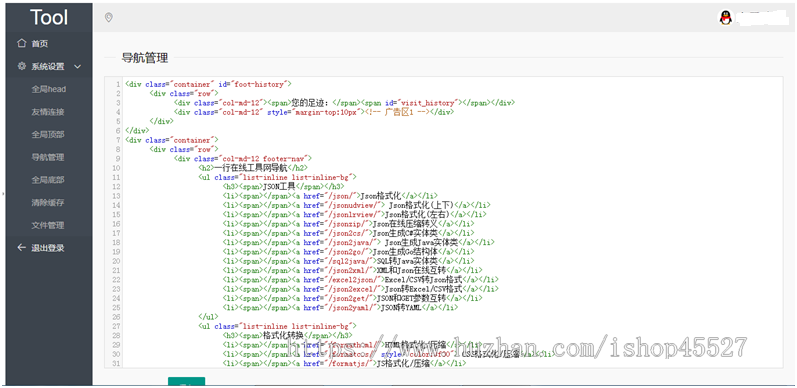Click the line with href="/json/"
The image size is (797, 388).
330,196
